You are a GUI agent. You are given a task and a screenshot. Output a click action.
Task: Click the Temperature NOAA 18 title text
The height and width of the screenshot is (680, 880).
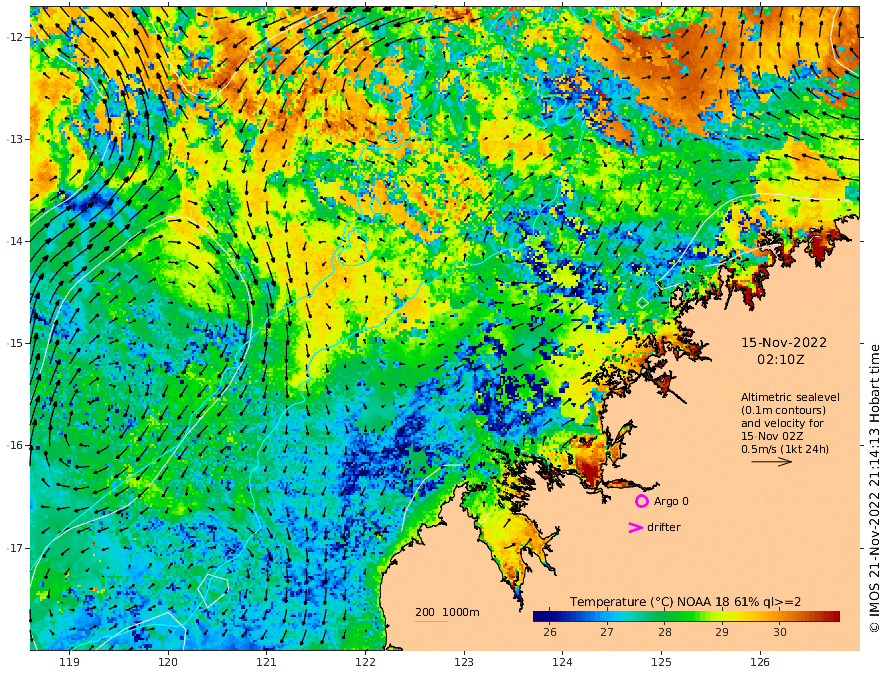[685, 602]
